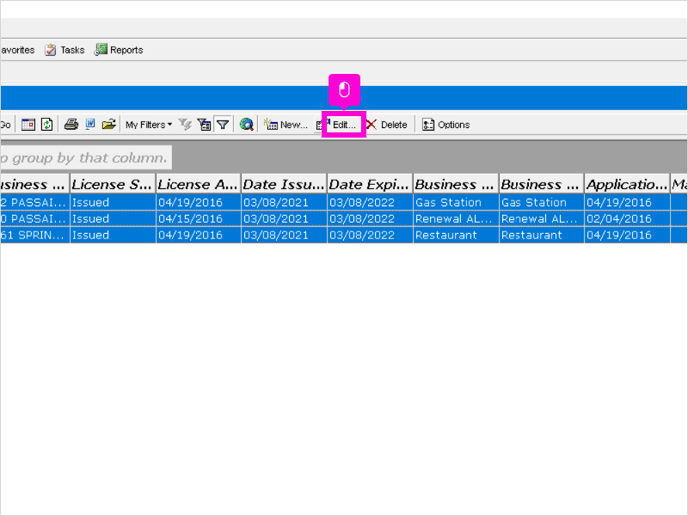688x516 pixels.
Task: Sort by License A... column header
Action: click(198, 185)
